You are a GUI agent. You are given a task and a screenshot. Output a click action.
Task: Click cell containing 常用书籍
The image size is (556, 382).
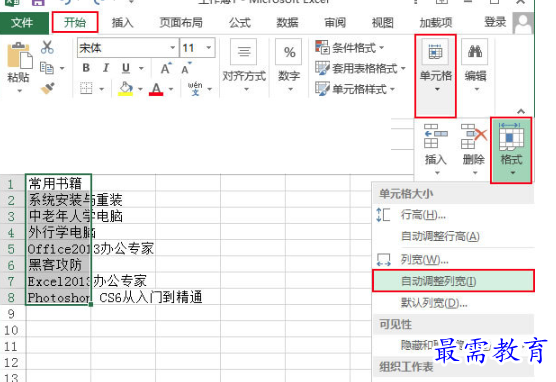[58, 183]
